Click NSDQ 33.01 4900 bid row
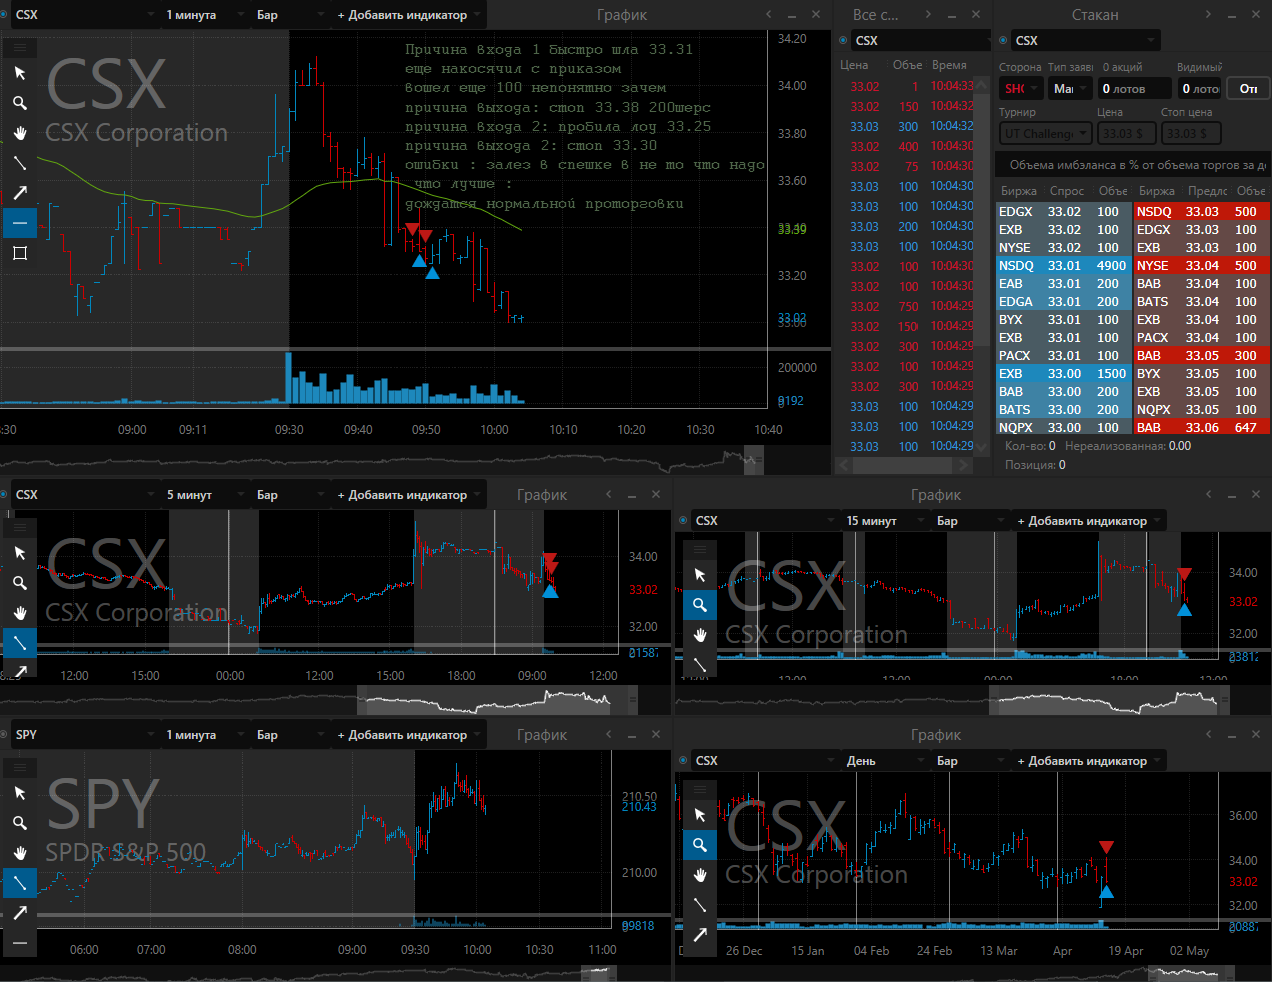Image resolution: width=1272 pixels, height=982 pixels. coord(1063,266)
